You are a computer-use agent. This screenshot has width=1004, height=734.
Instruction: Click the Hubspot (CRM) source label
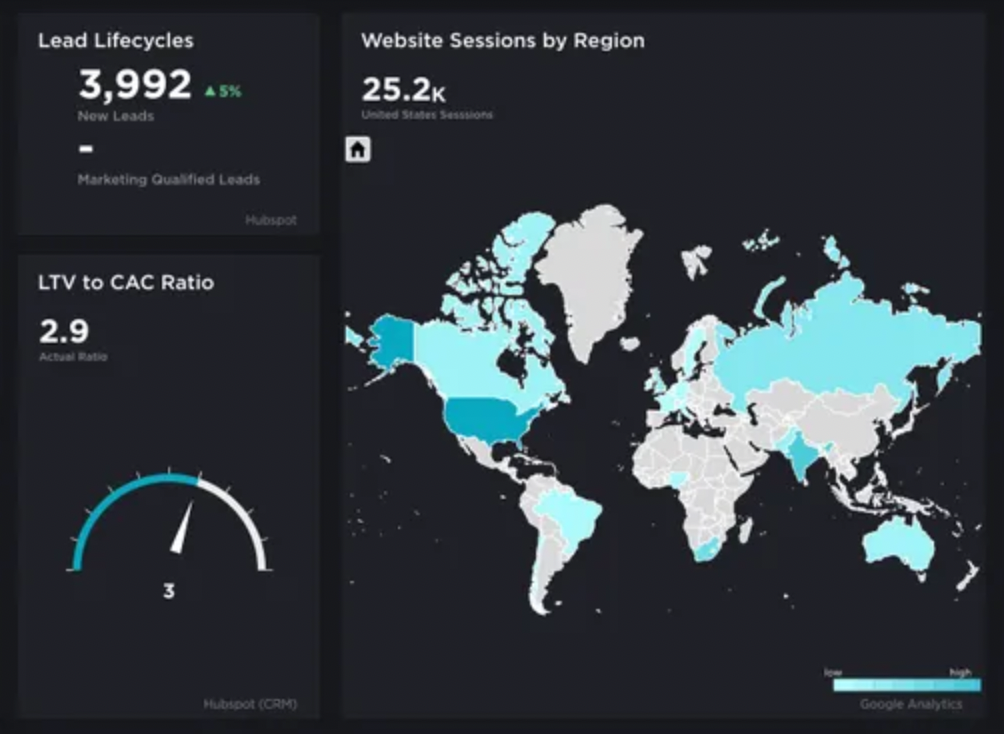pos(250,705)
